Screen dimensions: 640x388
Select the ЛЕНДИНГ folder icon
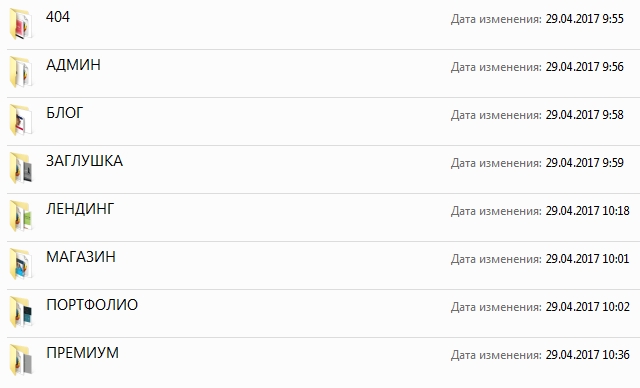click(x=20, y=216)
